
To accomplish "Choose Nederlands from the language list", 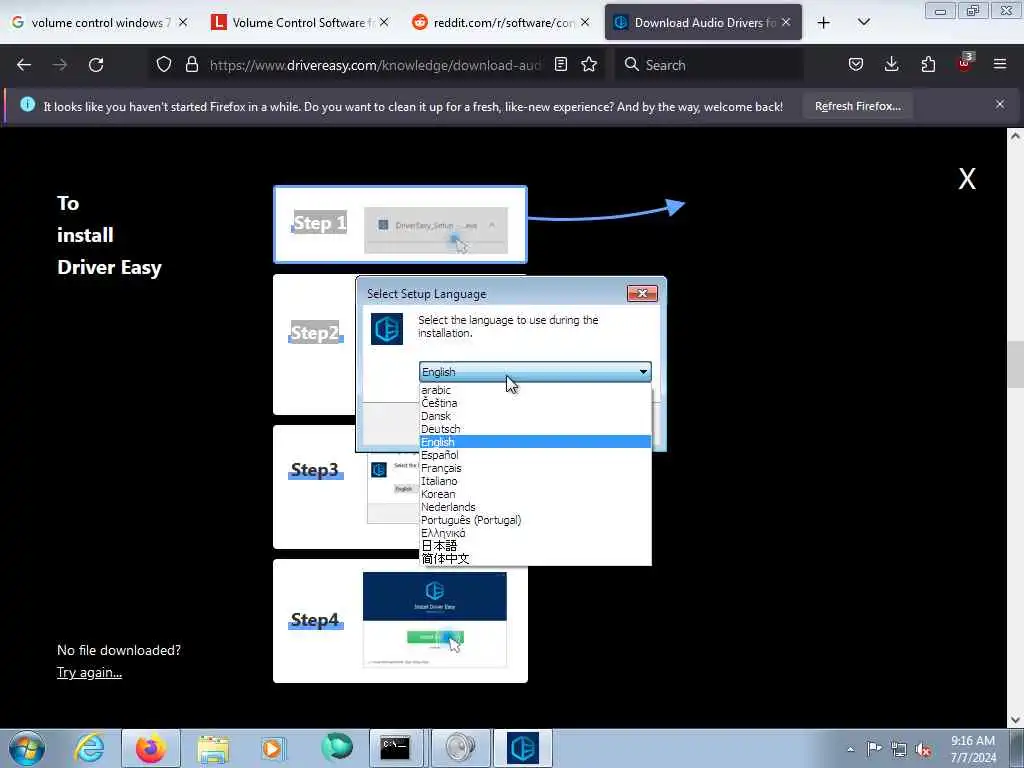I will 535,507.
